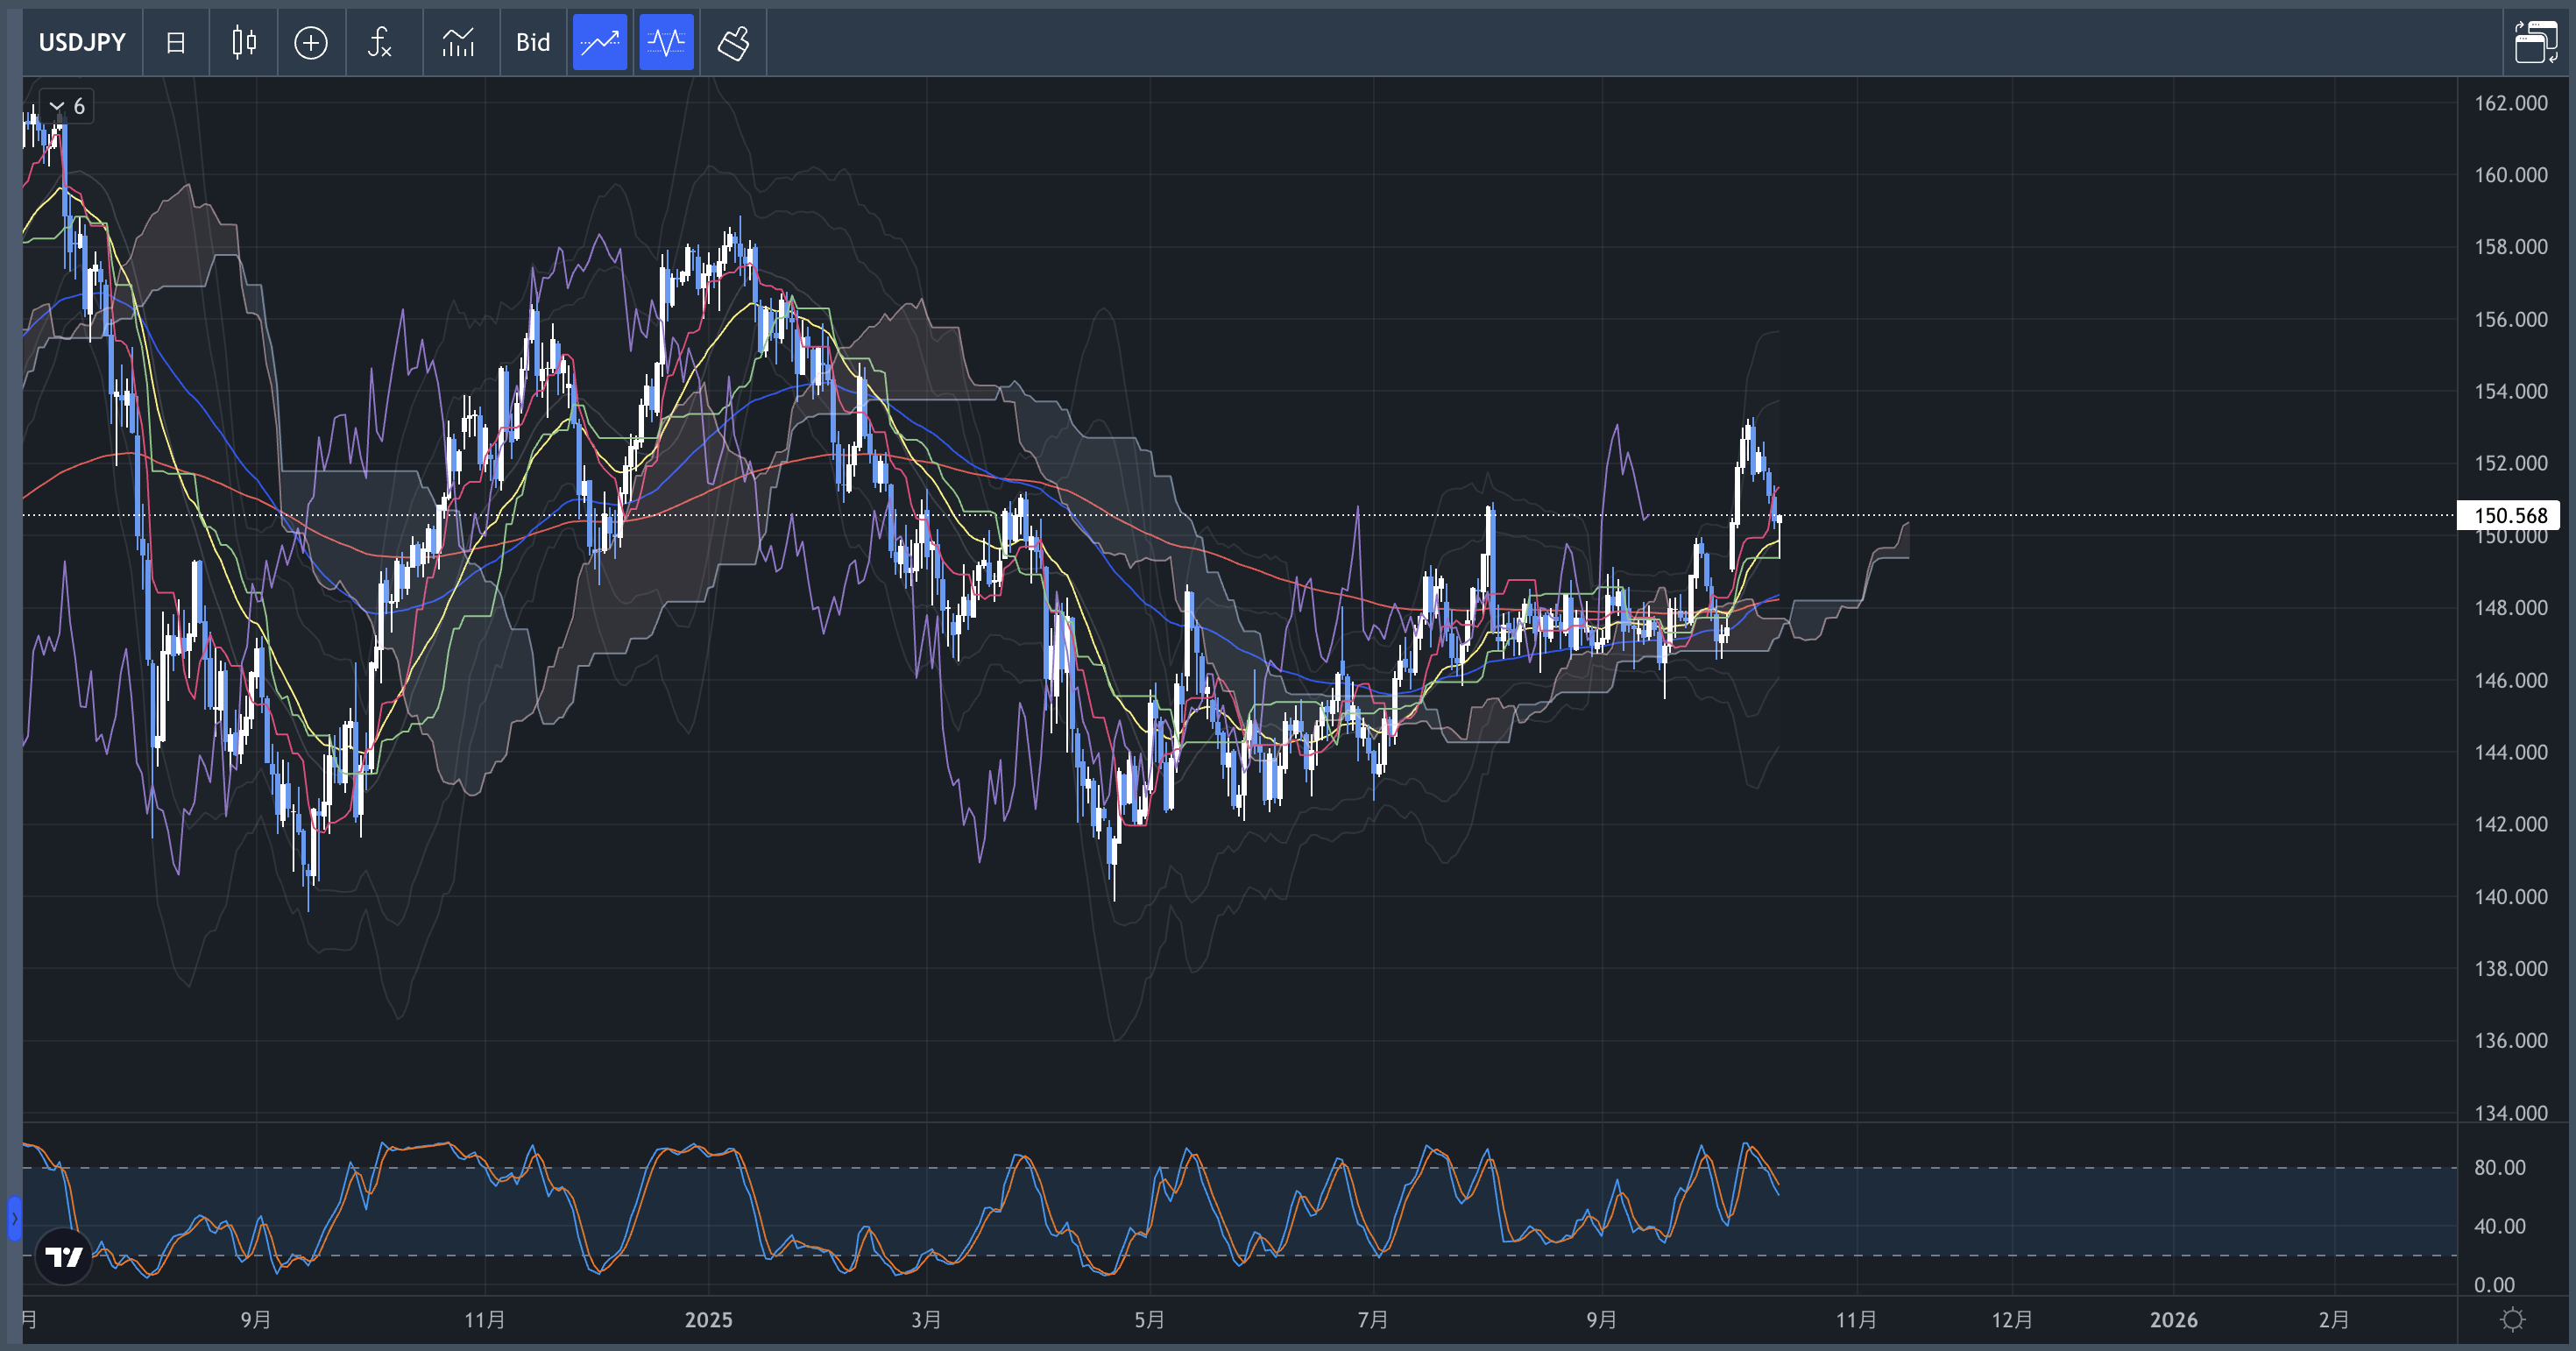Toggle the oscillator wave display button
This screenshot has height=1351, width=2576.
click(666, 42)
